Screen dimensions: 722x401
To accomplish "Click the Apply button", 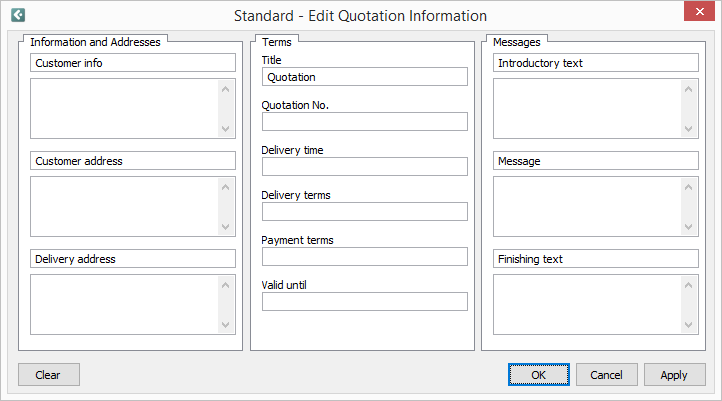I will tap(674, 375).
